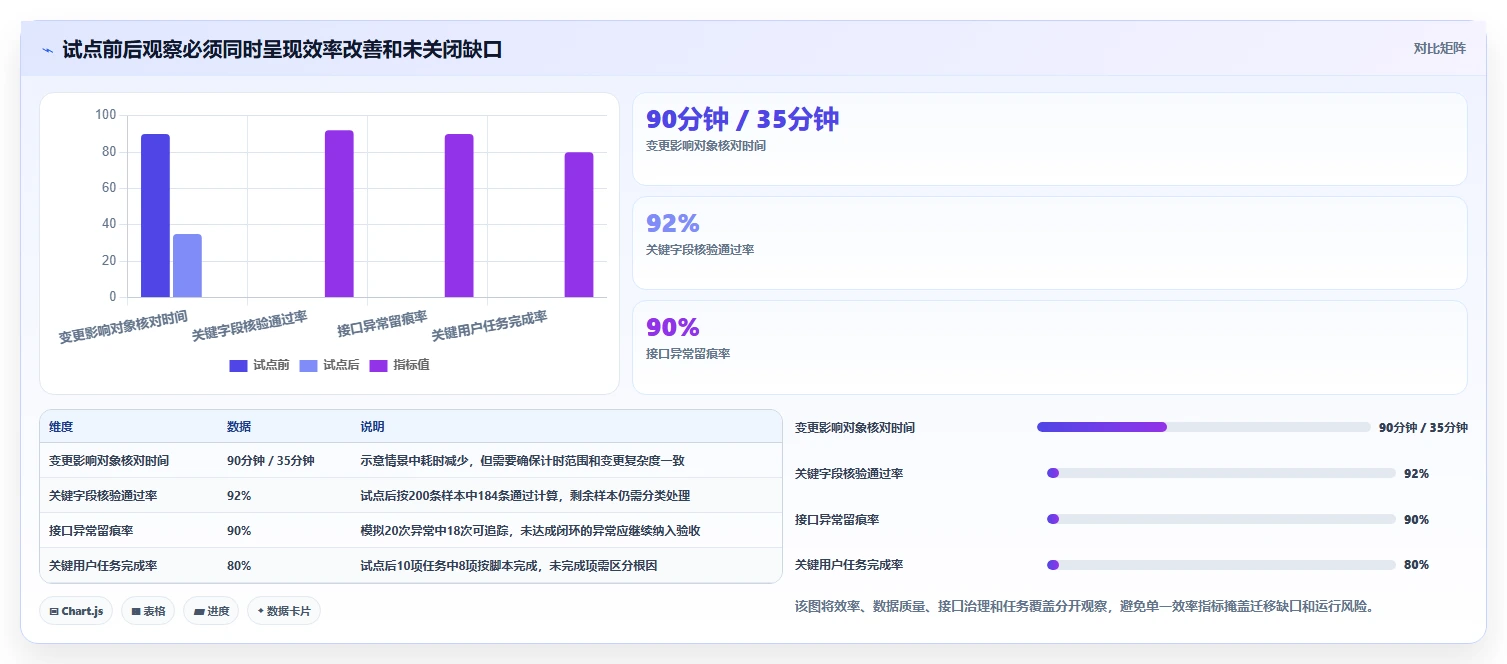This screenshot has width=1507, height=664.
Task: Click the 关键字段核验通过率 progress bar
Action: [x=1221, y=473]
